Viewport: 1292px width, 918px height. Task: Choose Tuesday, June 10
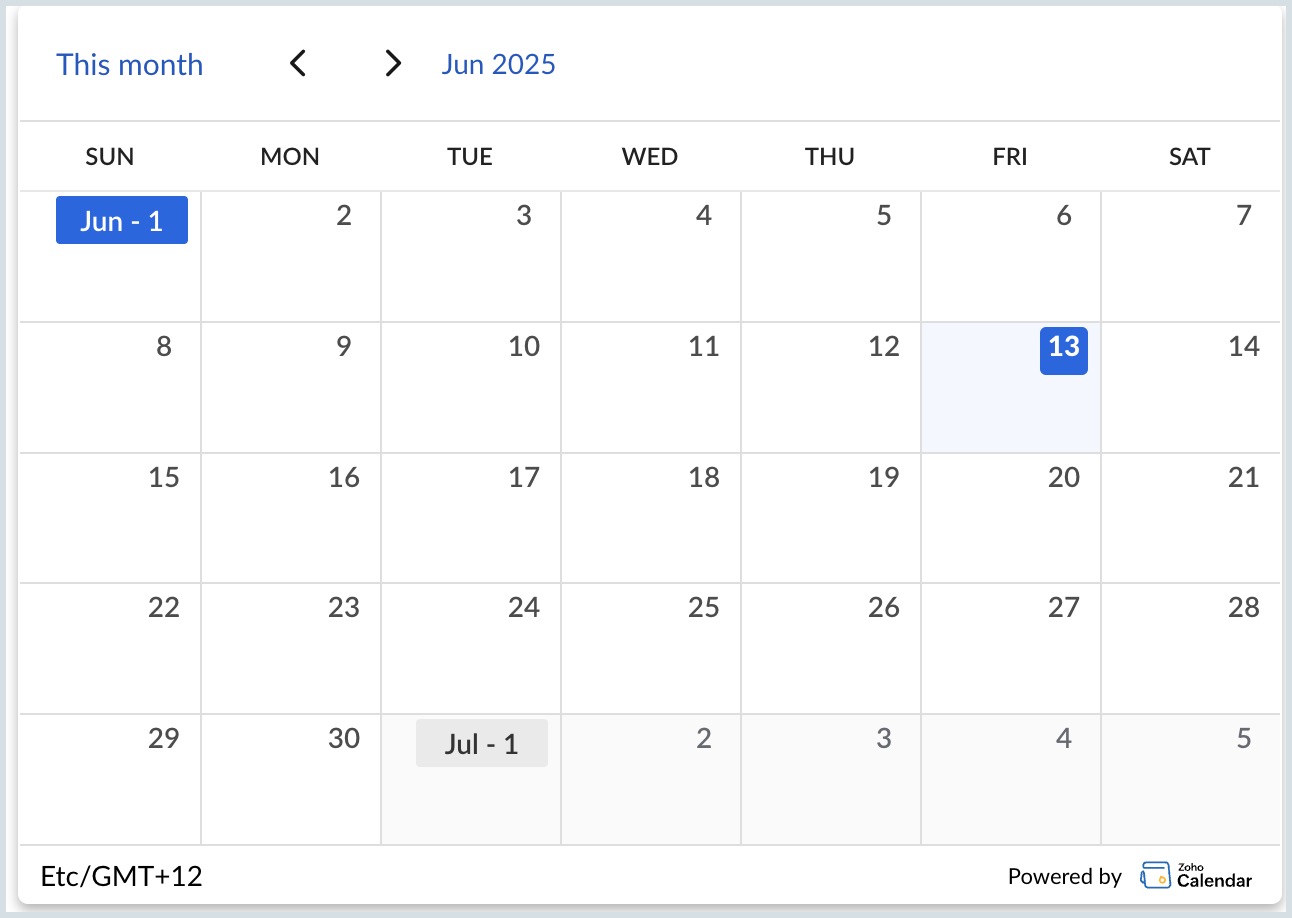point(471,387)
